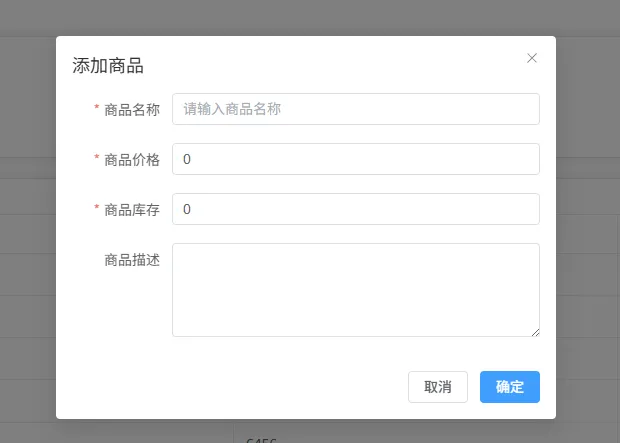Click the 商品价格 field label

tap(132, 160)
